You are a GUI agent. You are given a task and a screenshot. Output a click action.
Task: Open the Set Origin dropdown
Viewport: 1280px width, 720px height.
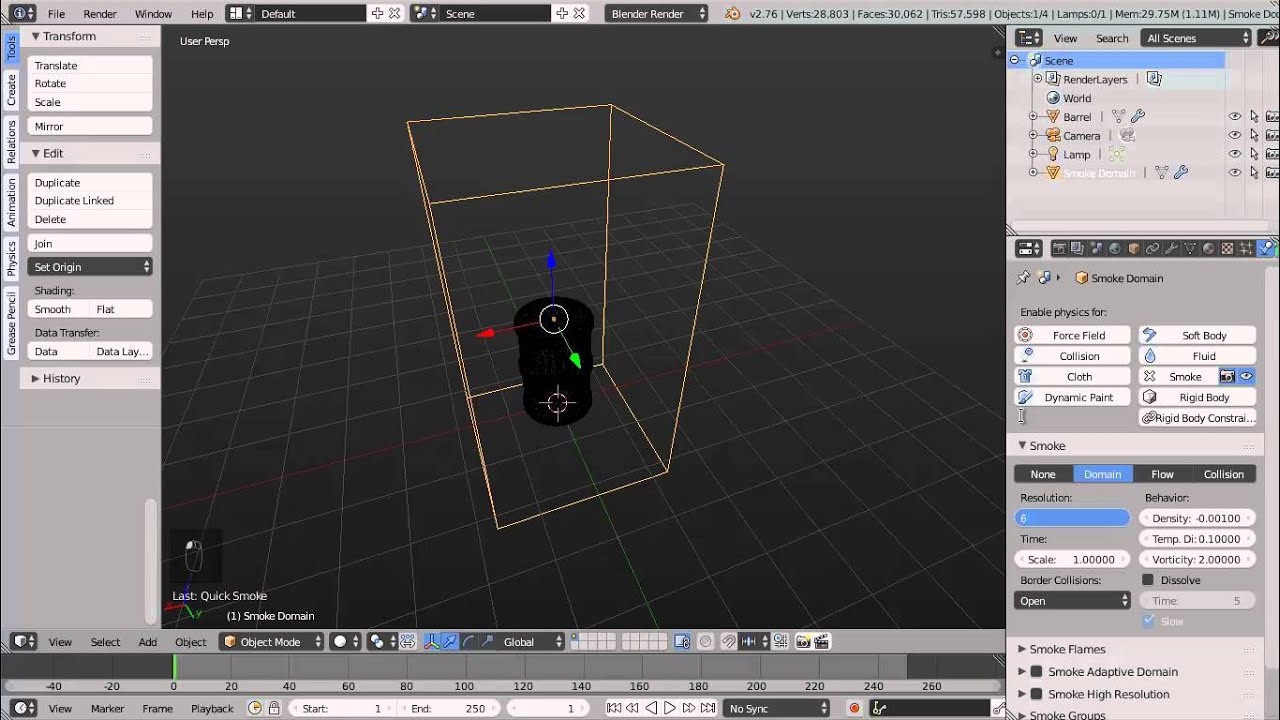(90, 267)
